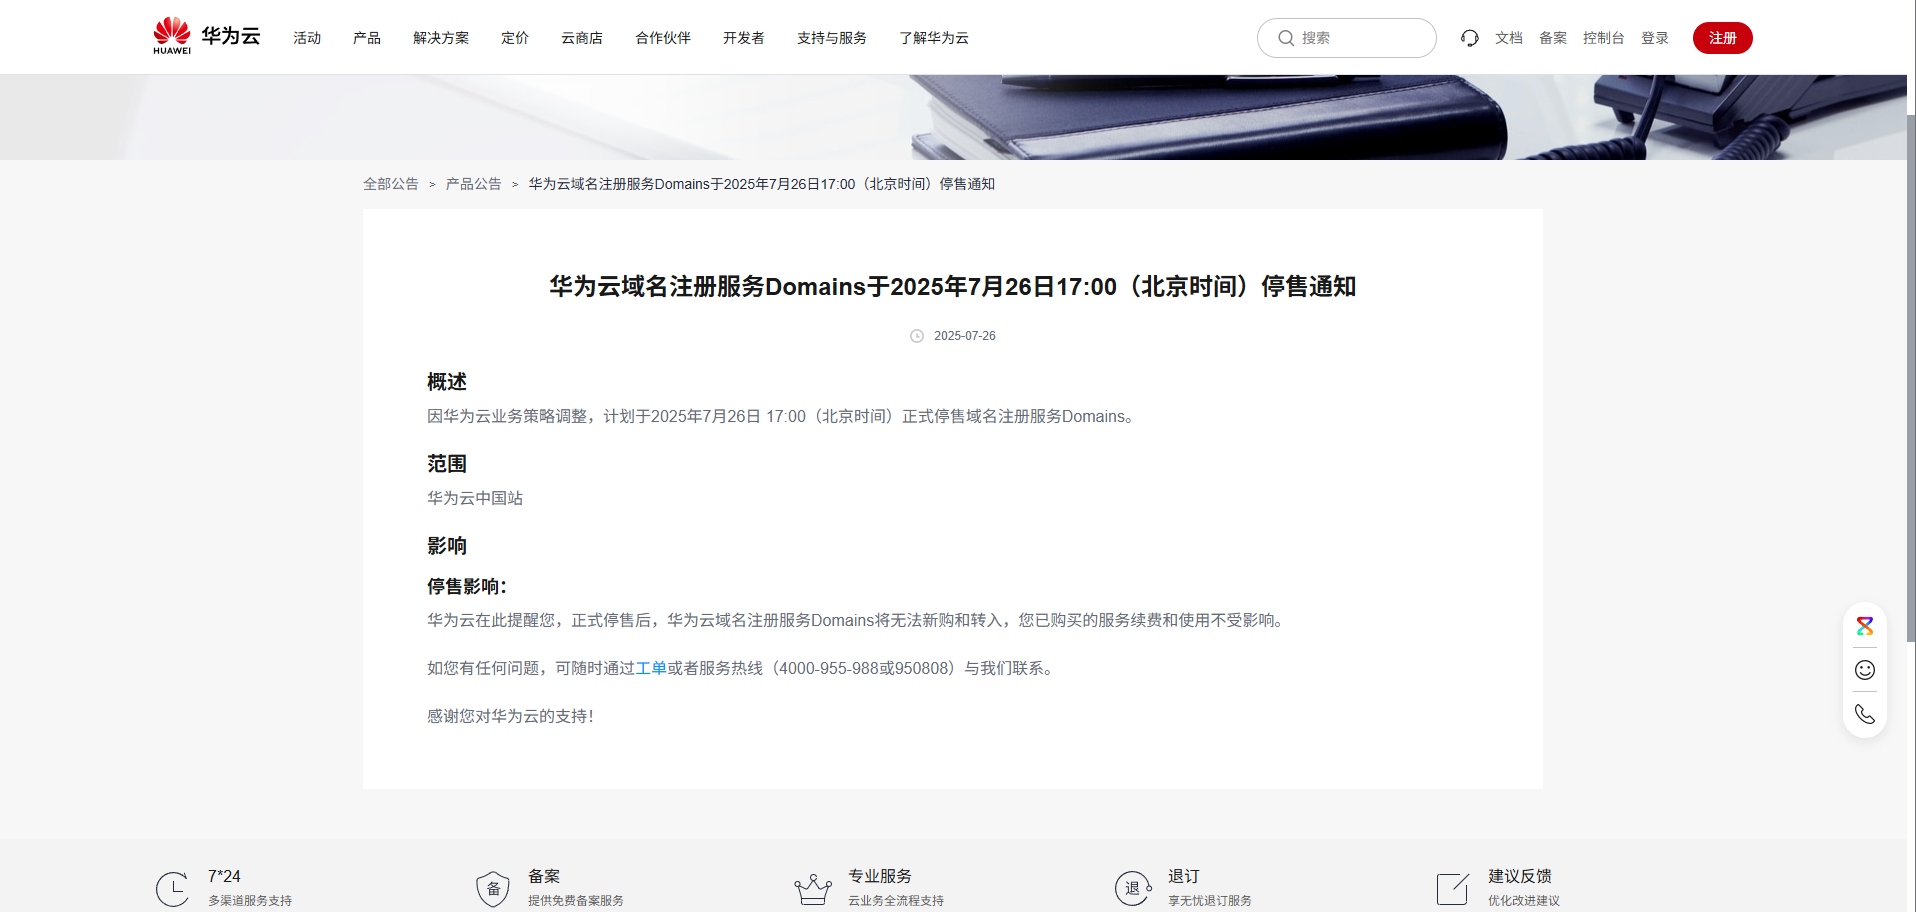Click the 工单 link in announcement text

[651, 668]
